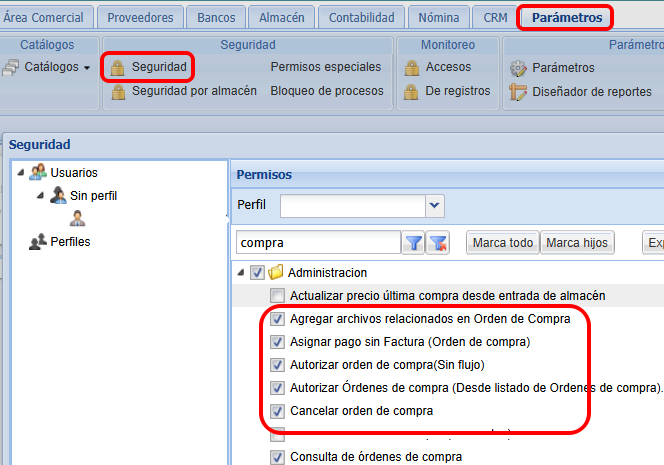The width and height of the screenshot is (664, 465).
Task: Collapse the Sin perfil tree node
Action: coord(40,195)
